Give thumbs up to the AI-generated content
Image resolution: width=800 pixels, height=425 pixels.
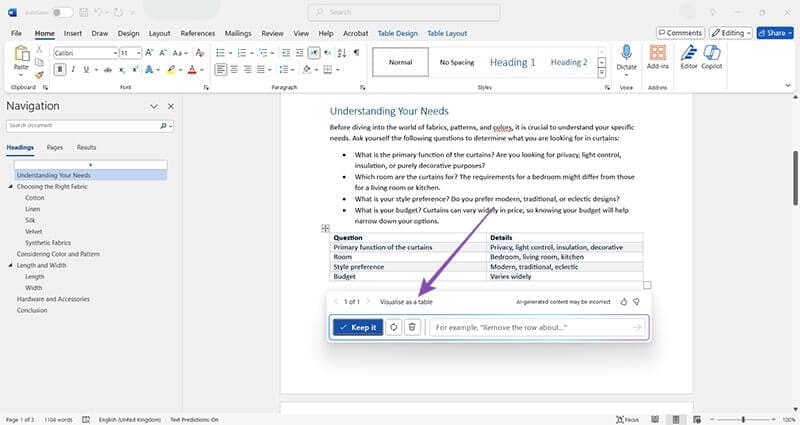coord(623,301)
